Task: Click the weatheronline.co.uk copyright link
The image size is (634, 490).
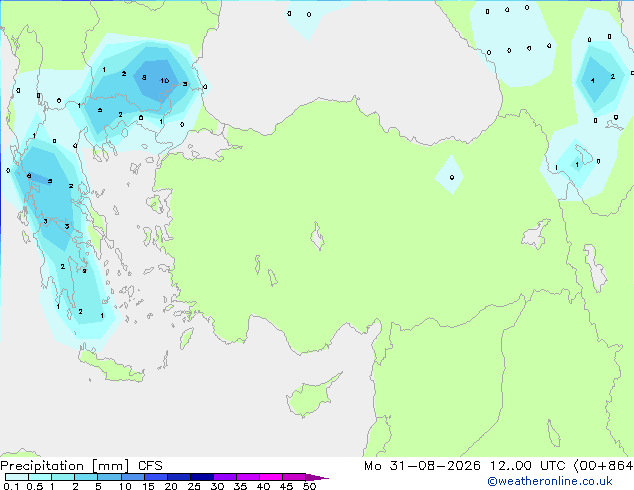Action: click(550, 481)
